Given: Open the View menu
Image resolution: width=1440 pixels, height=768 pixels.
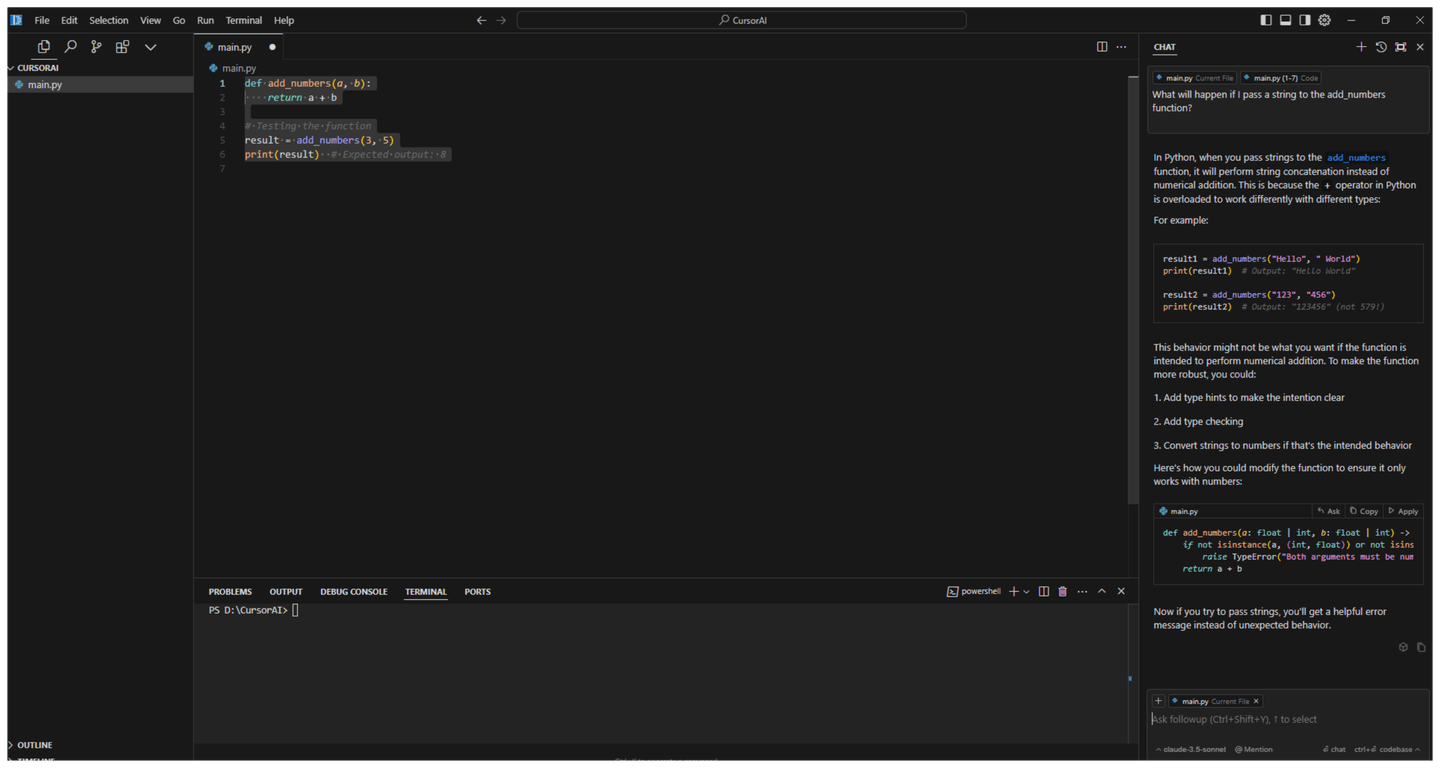Looking at the screenshot, I should (150, 20).
